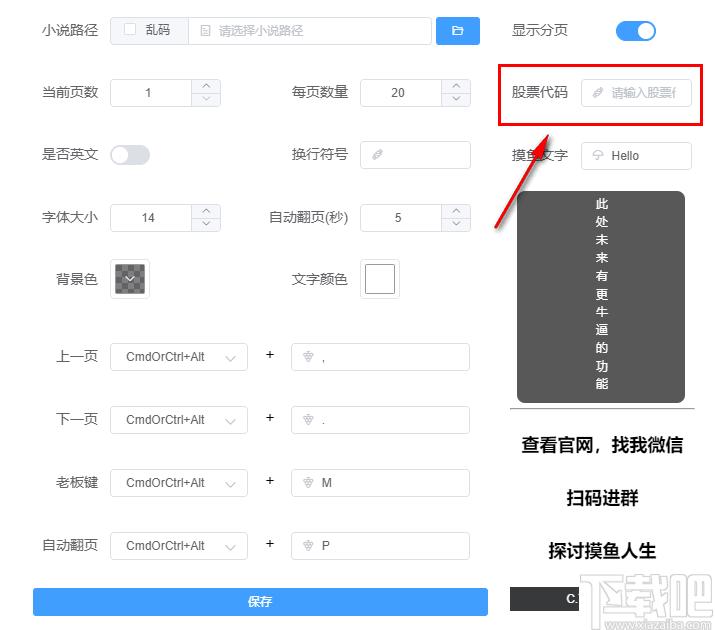715x630 pixels.
Task: Decrease 自动翻页(秒) with the down arrow
Action: pyautogui.click(x=456, y=224)
